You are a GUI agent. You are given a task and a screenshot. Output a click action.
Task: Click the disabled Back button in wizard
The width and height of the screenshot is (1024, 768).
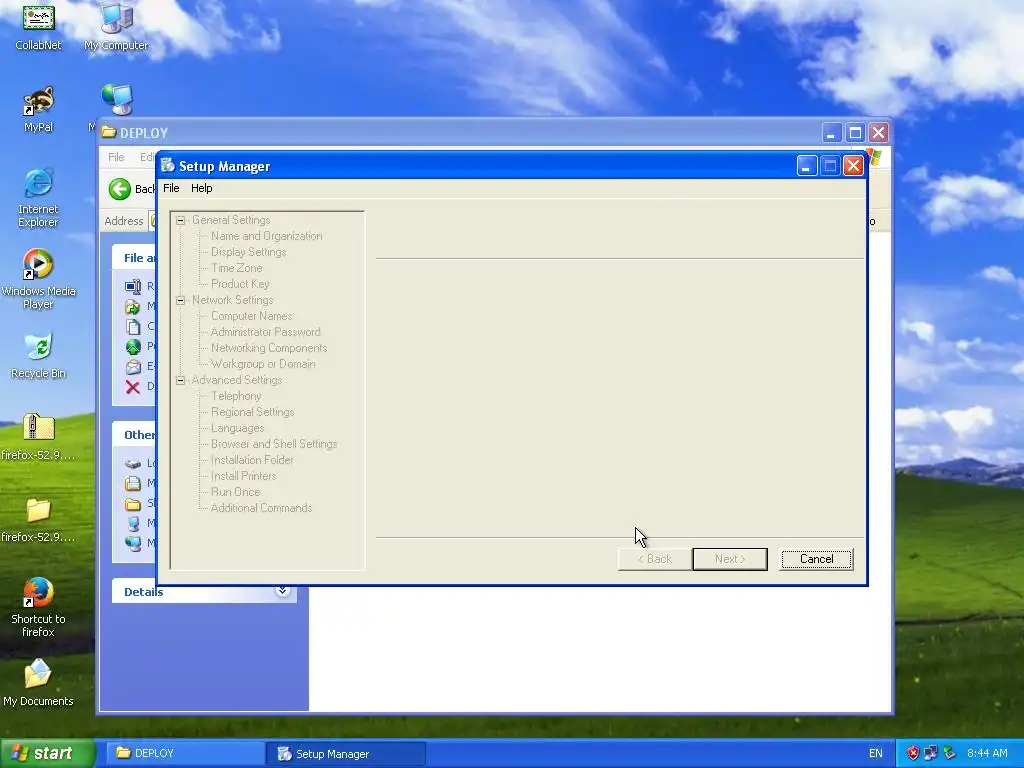pyautogui.click(x=655, y=559)
